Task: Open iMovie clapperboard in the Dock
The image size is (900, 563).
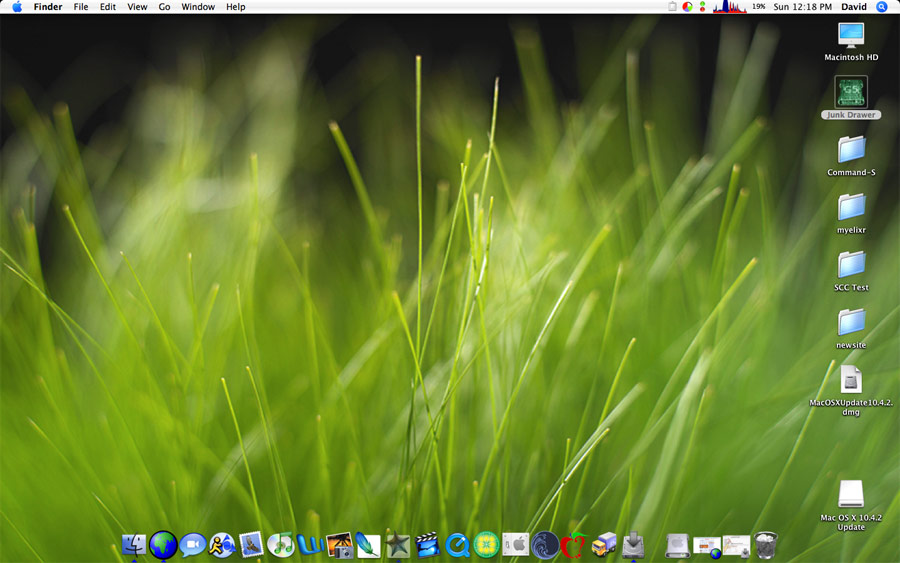Action: point(428,545)
